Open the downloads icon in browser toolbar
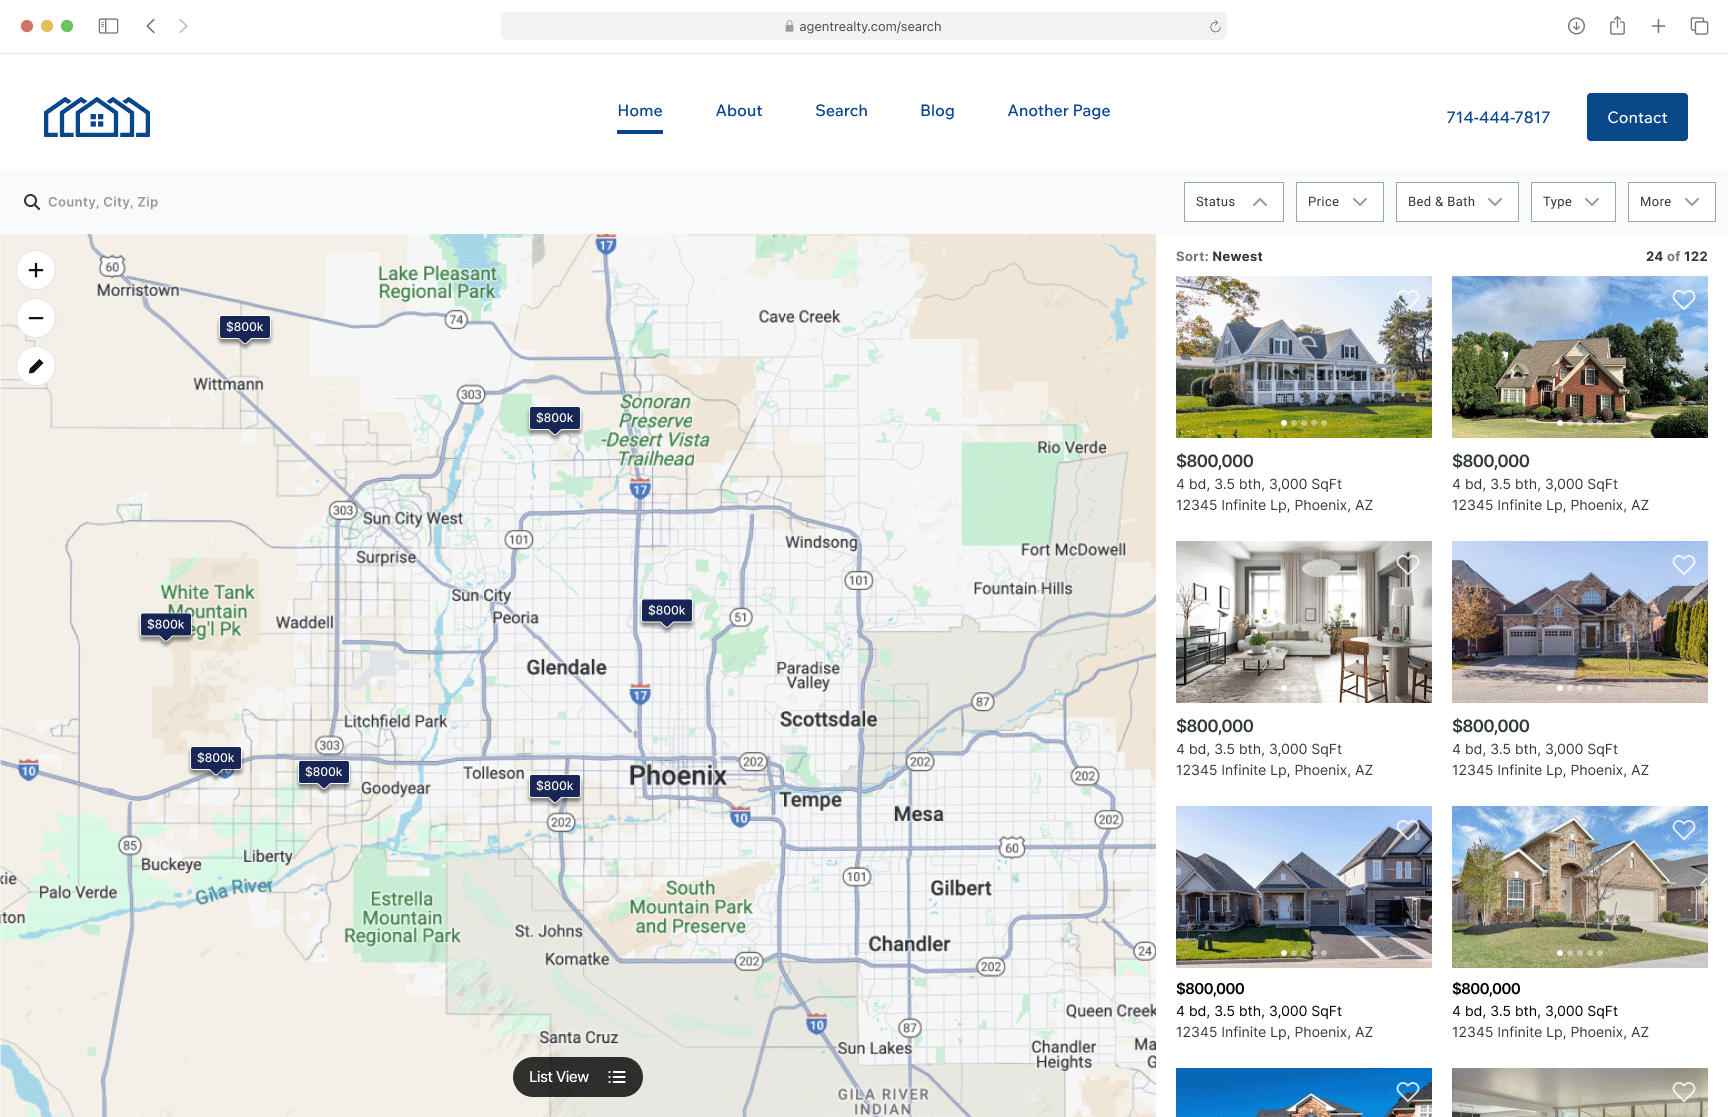1728x1117 pixels. tap(1576, 26)
